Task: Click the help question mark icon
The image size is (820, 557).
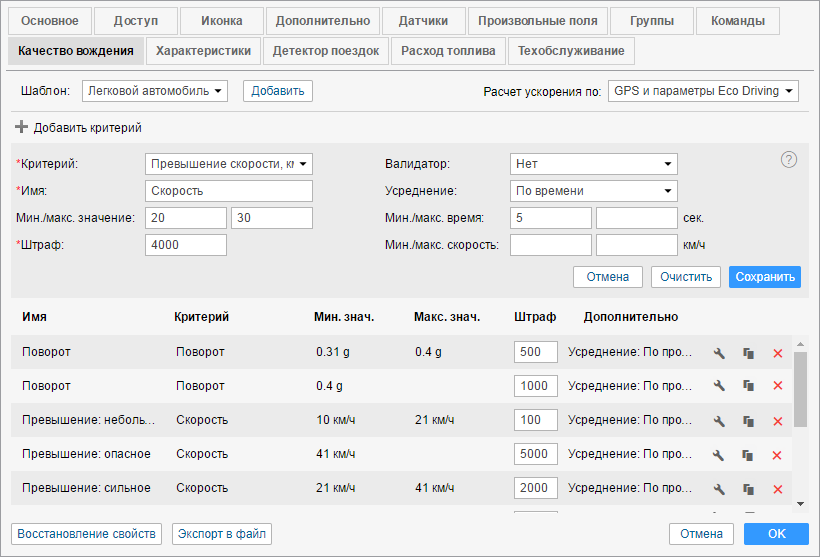Action: [x=789, y=159]
